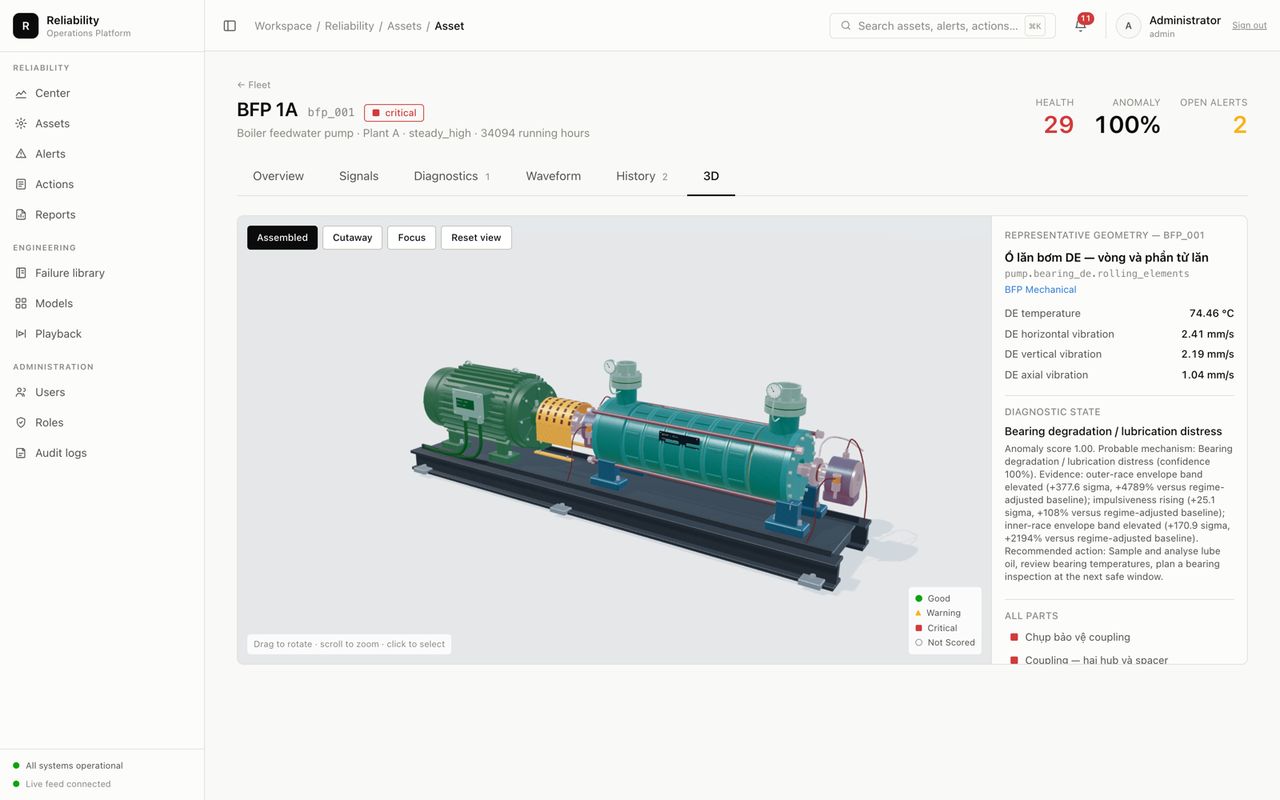Screen dimensions: 1280x800
Task: Open the Signals tab
Action: 359,176
